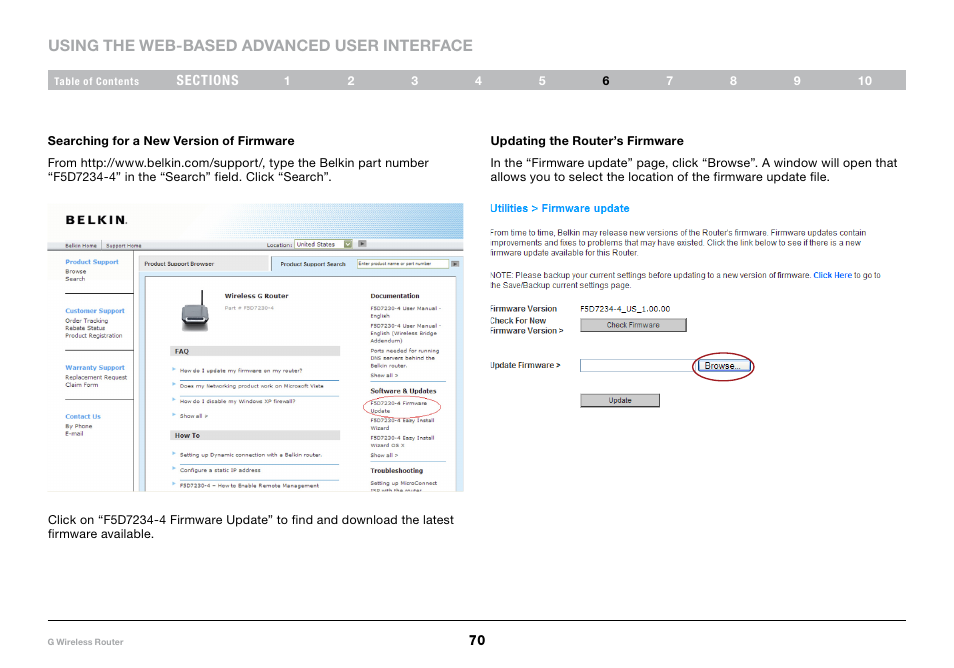Click the Browse... button
Screen dimensions: 954x668
pos(723,366)
